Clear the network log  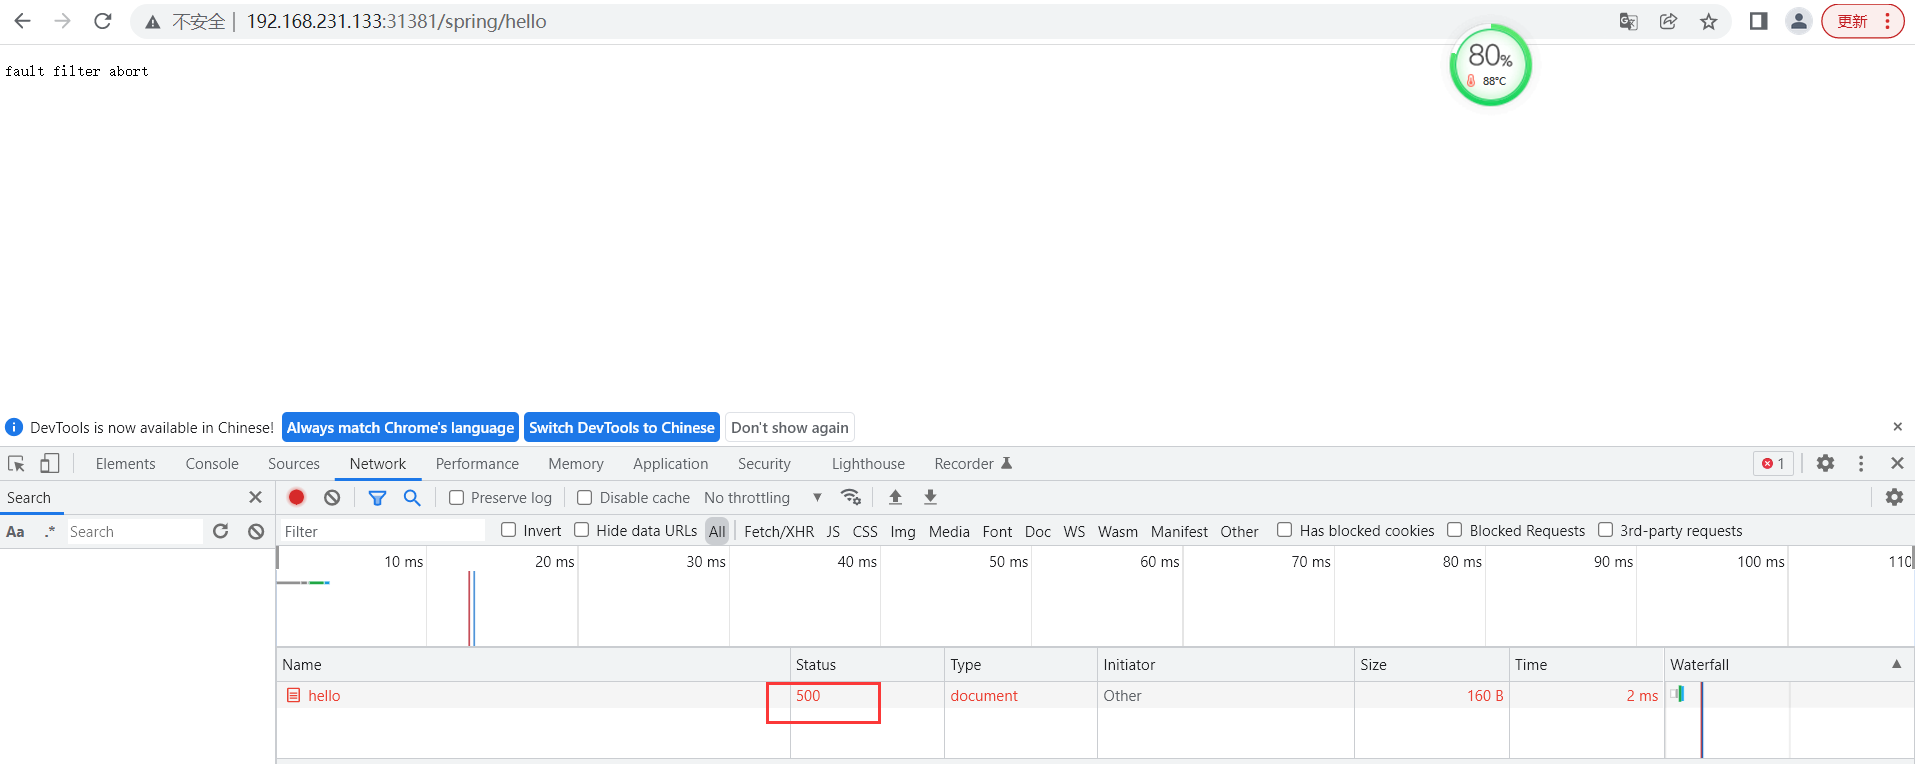(332, 497)
